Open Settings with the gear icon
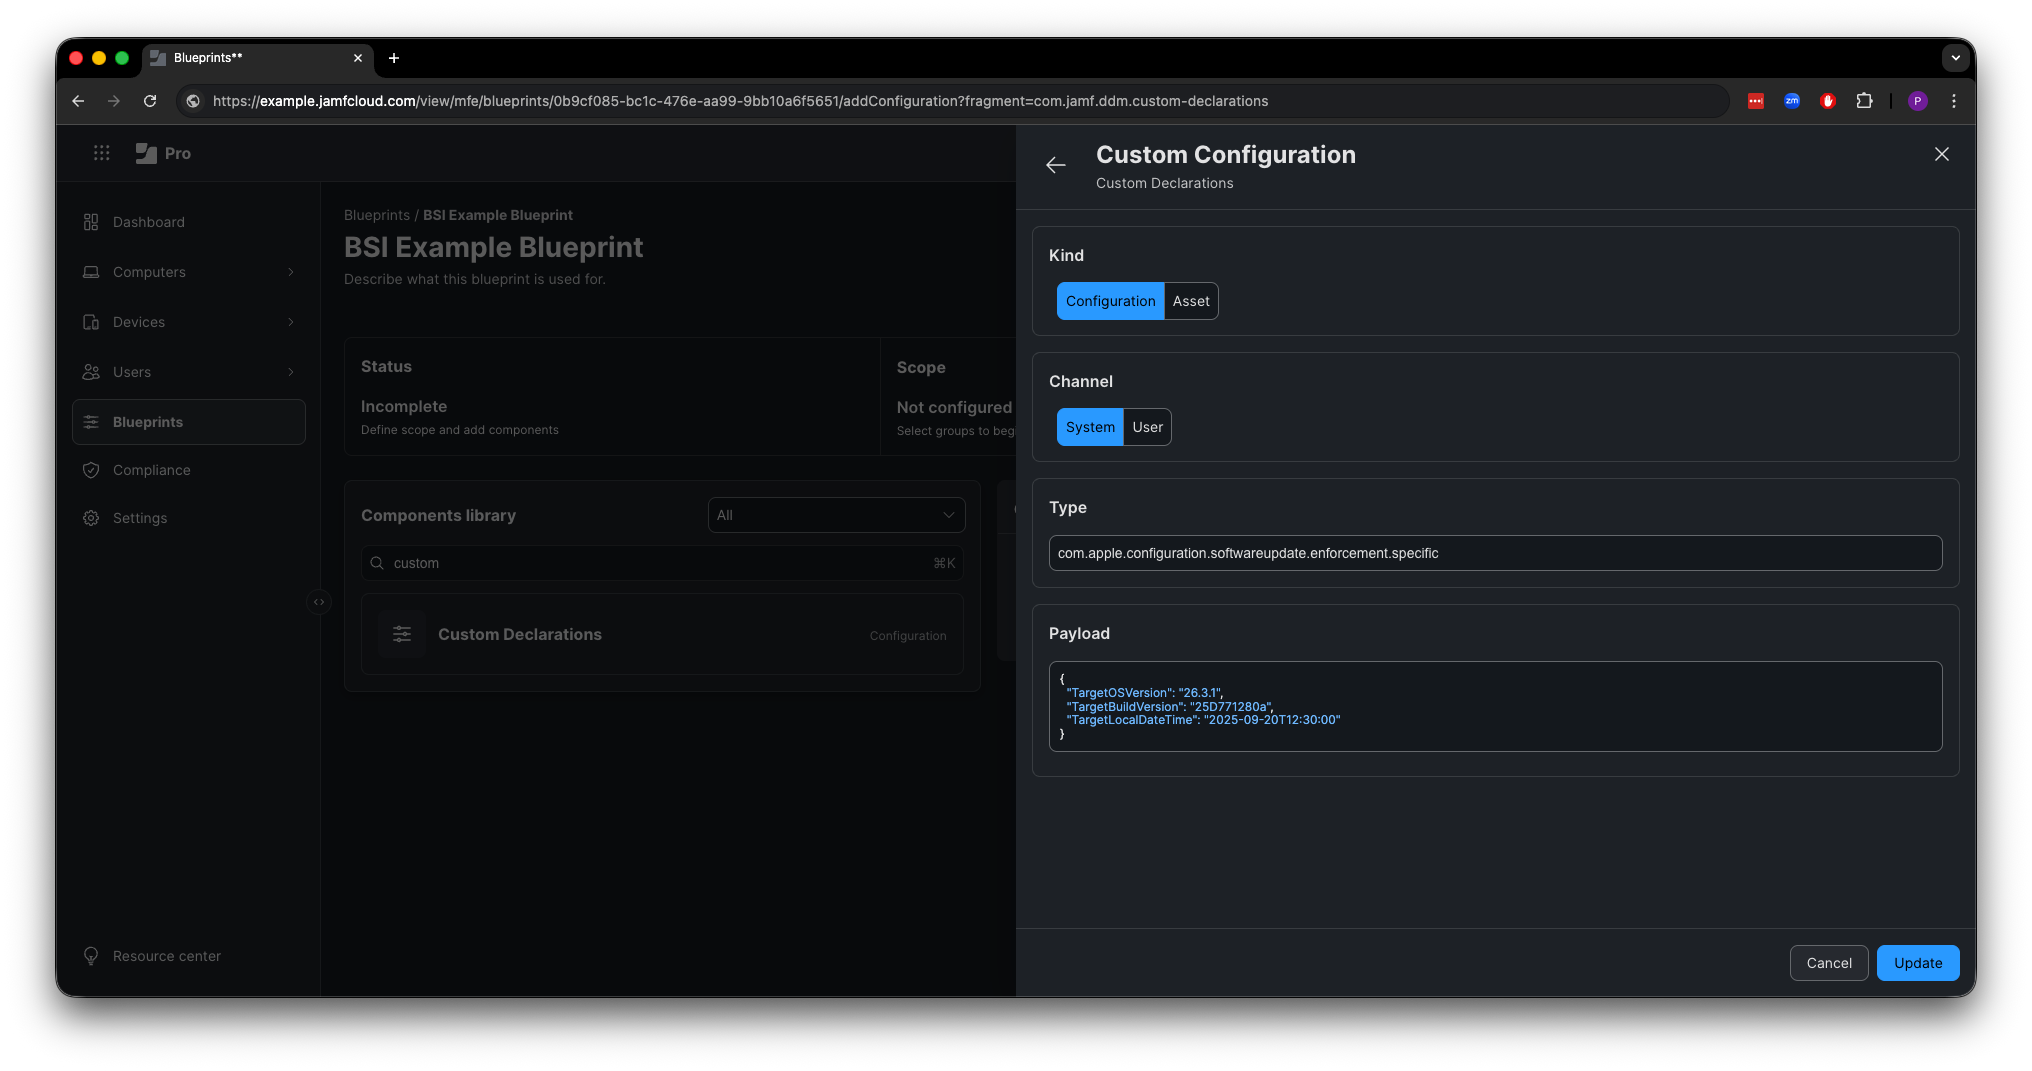The width and height of the screenshot is (2032, 1071). 91,518
